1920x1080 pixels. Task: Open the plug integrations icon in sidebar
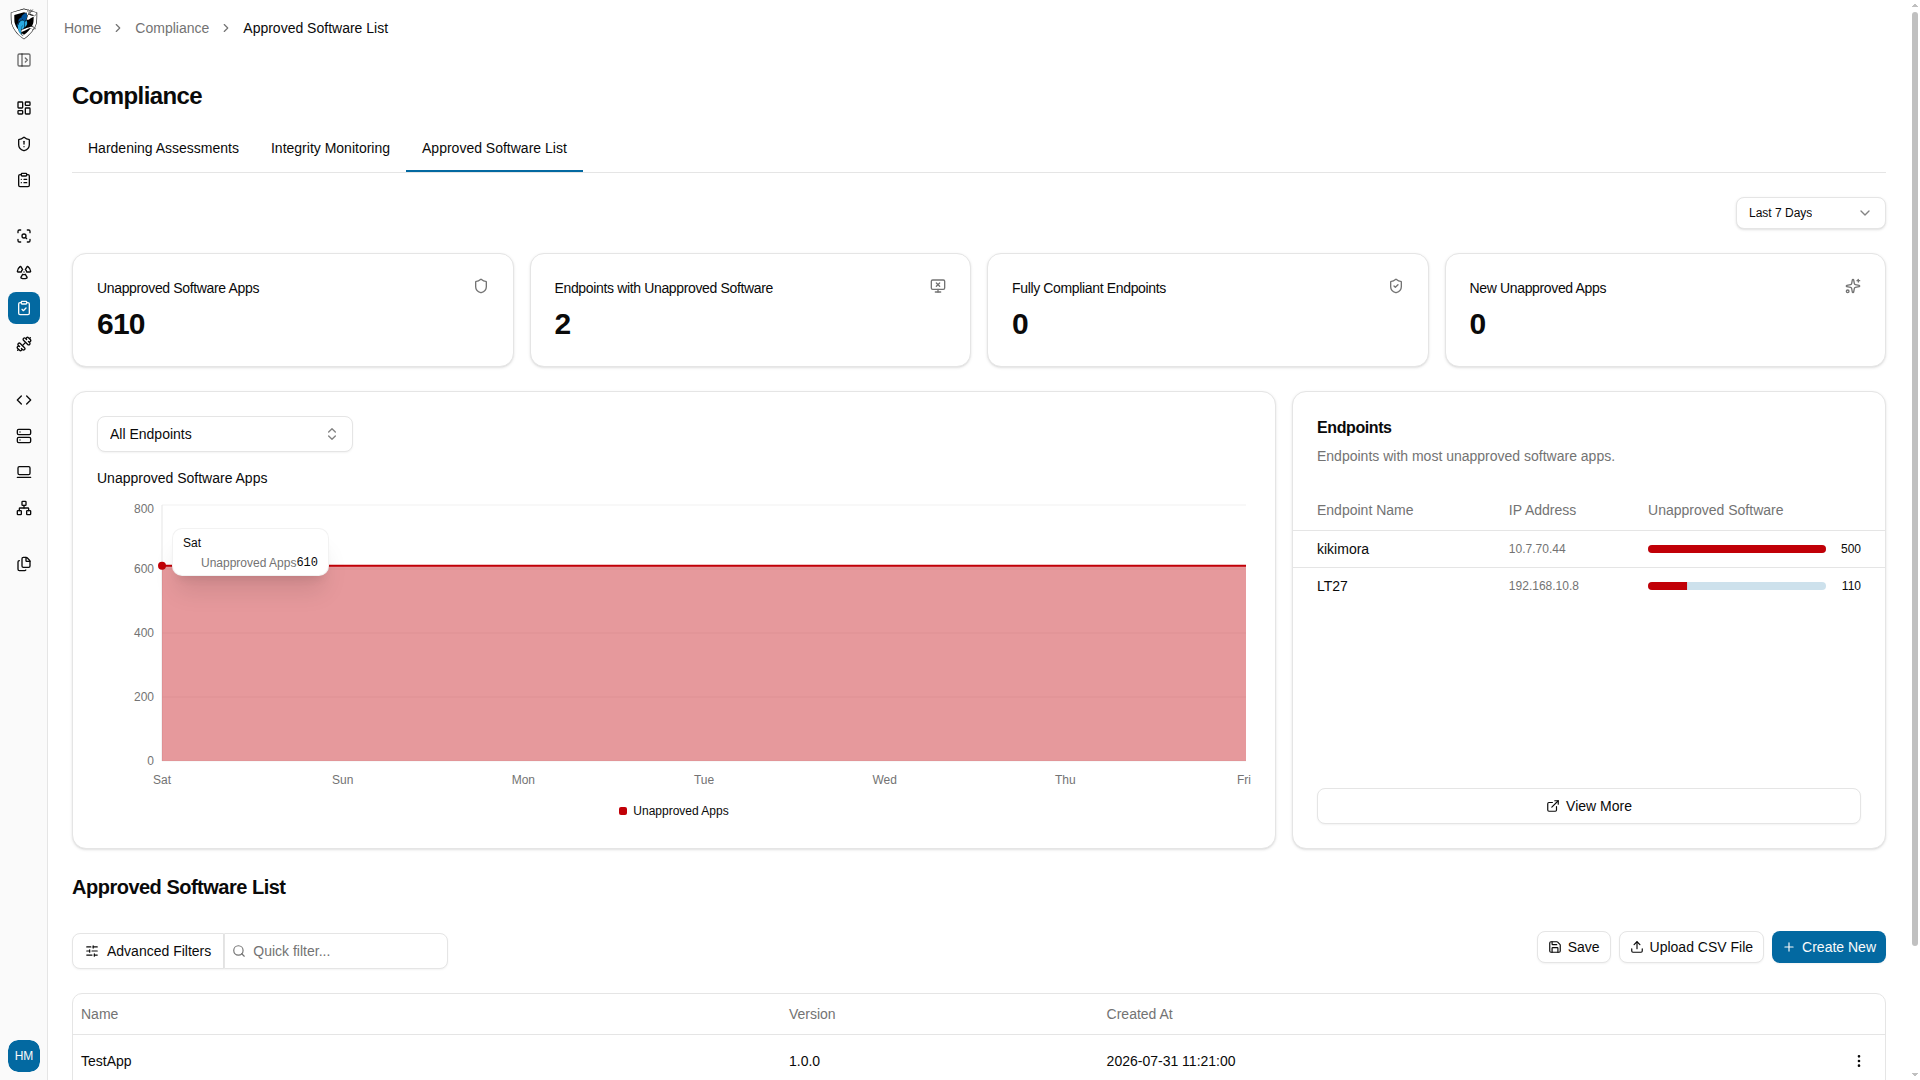click(24, 344)
